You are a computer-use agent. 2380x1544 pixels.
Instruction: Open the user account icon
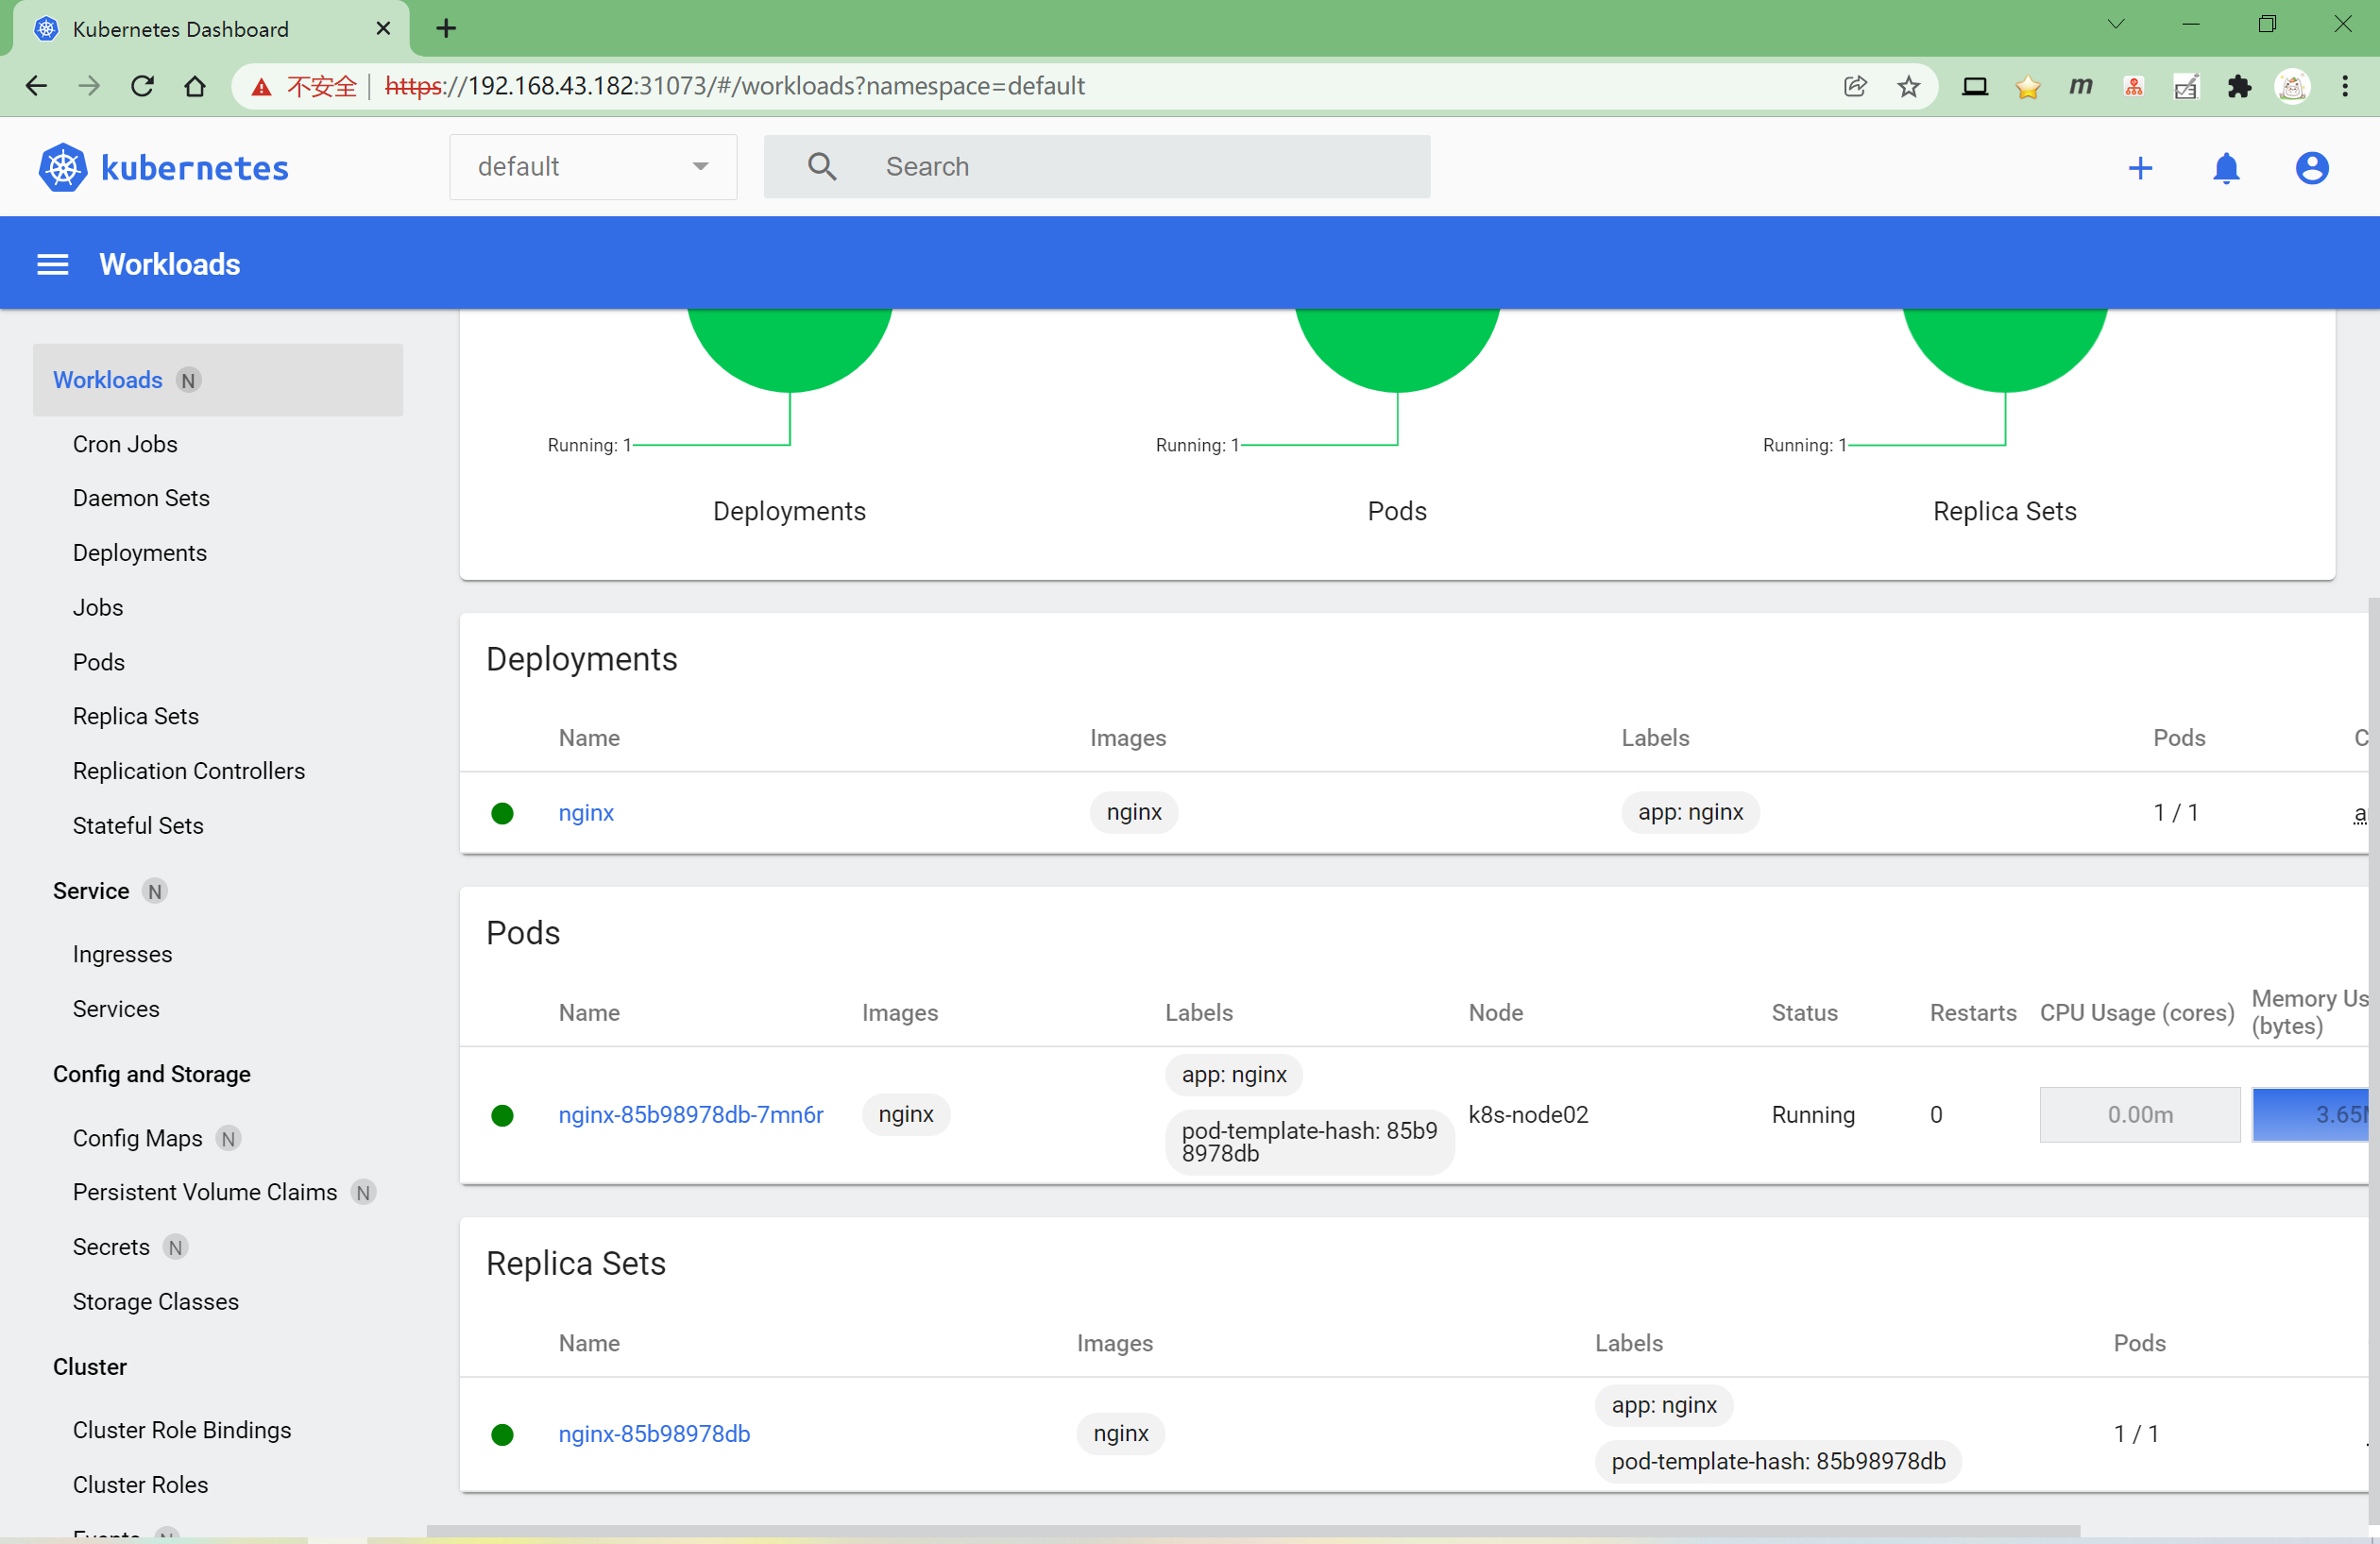(x=2312, y=167)
